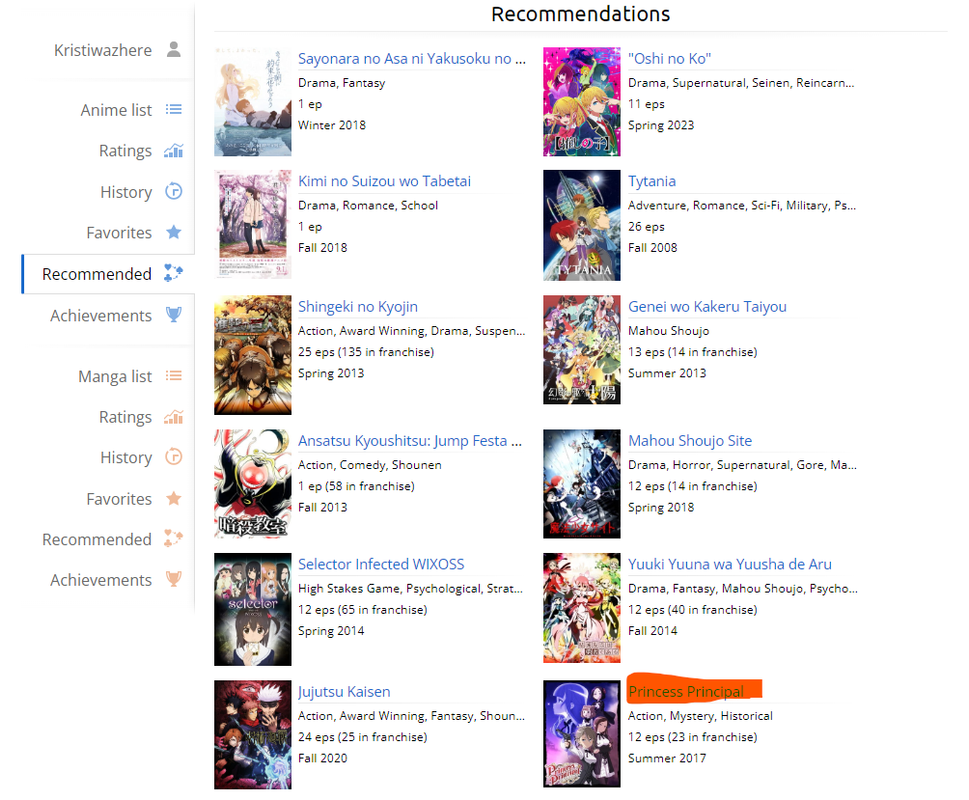969x800 pixels.
Task: Click the blue anime Ratings chart icon
Action: coord(174,150)
